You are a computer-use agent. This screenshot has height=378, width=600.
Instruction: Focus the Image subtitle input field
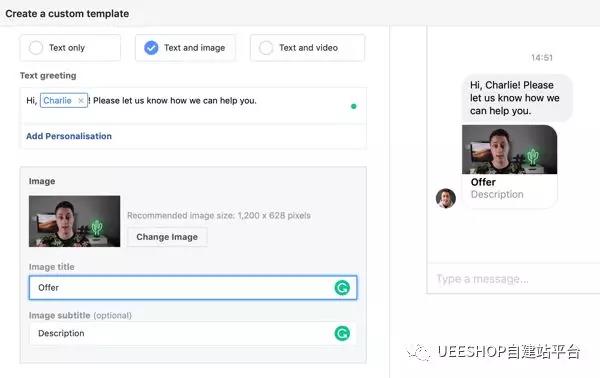[193, 333]
